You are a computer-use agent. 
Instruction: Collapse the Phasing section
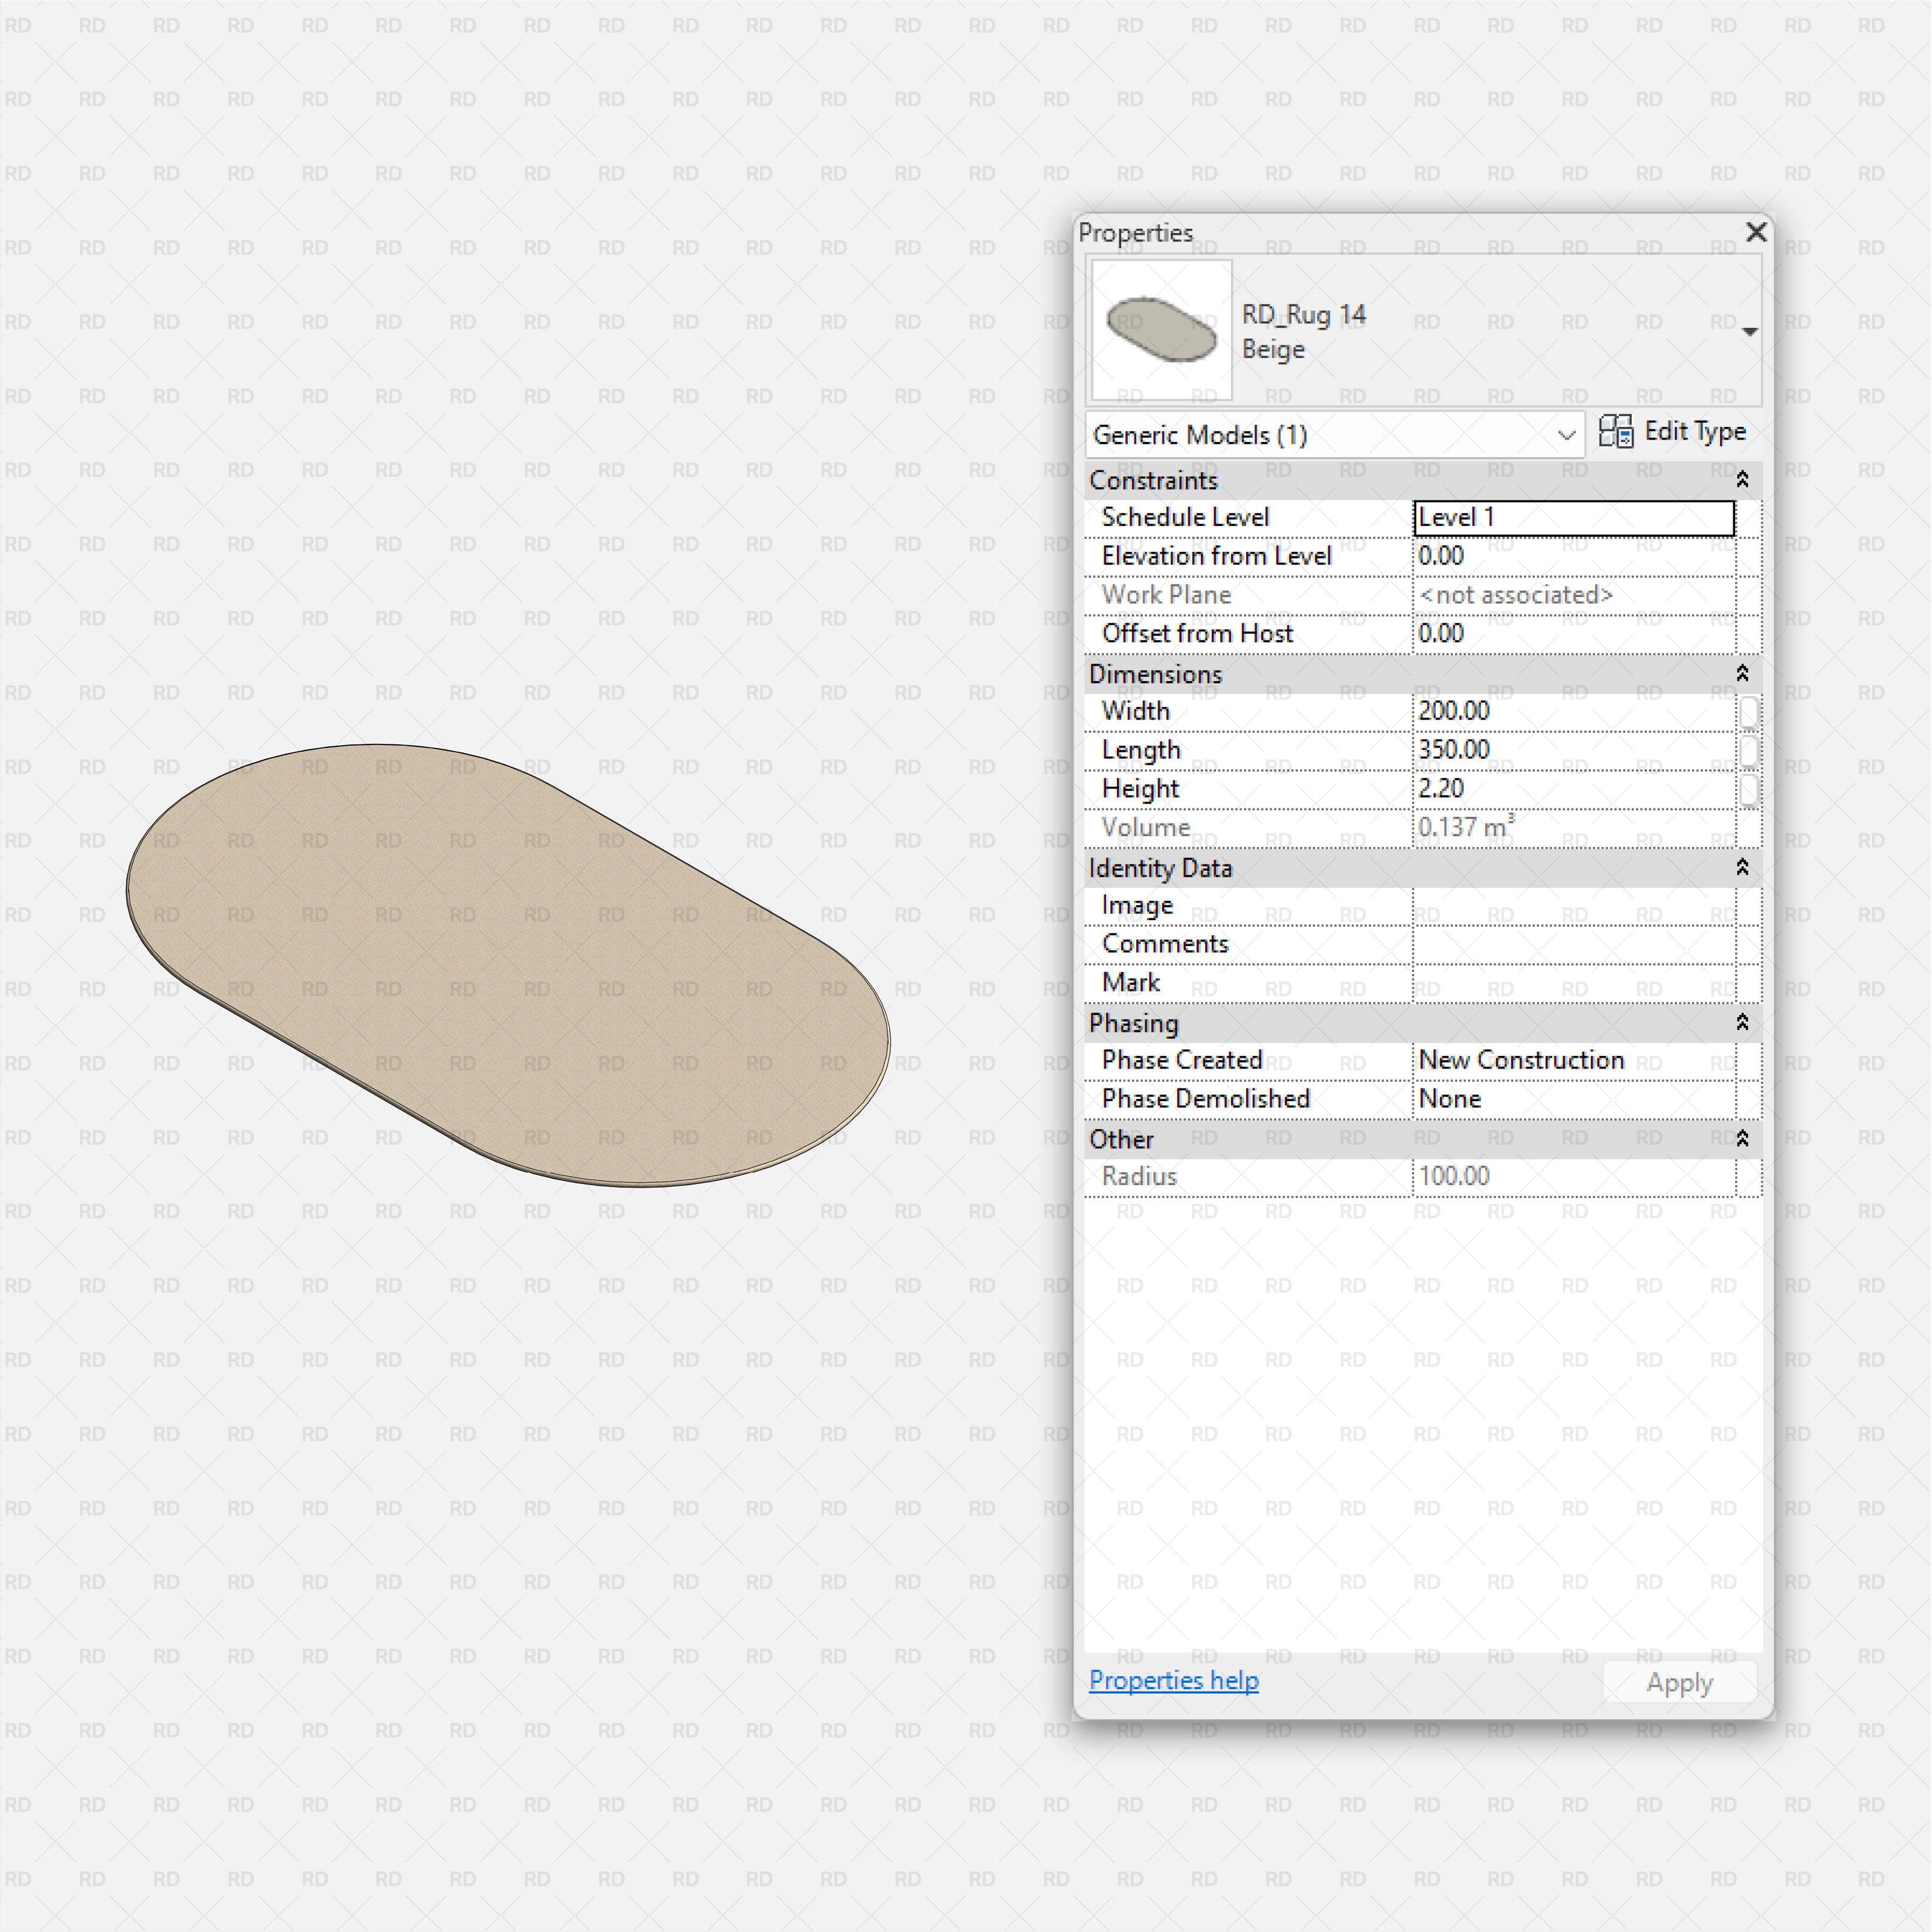click(1742, 1022)
